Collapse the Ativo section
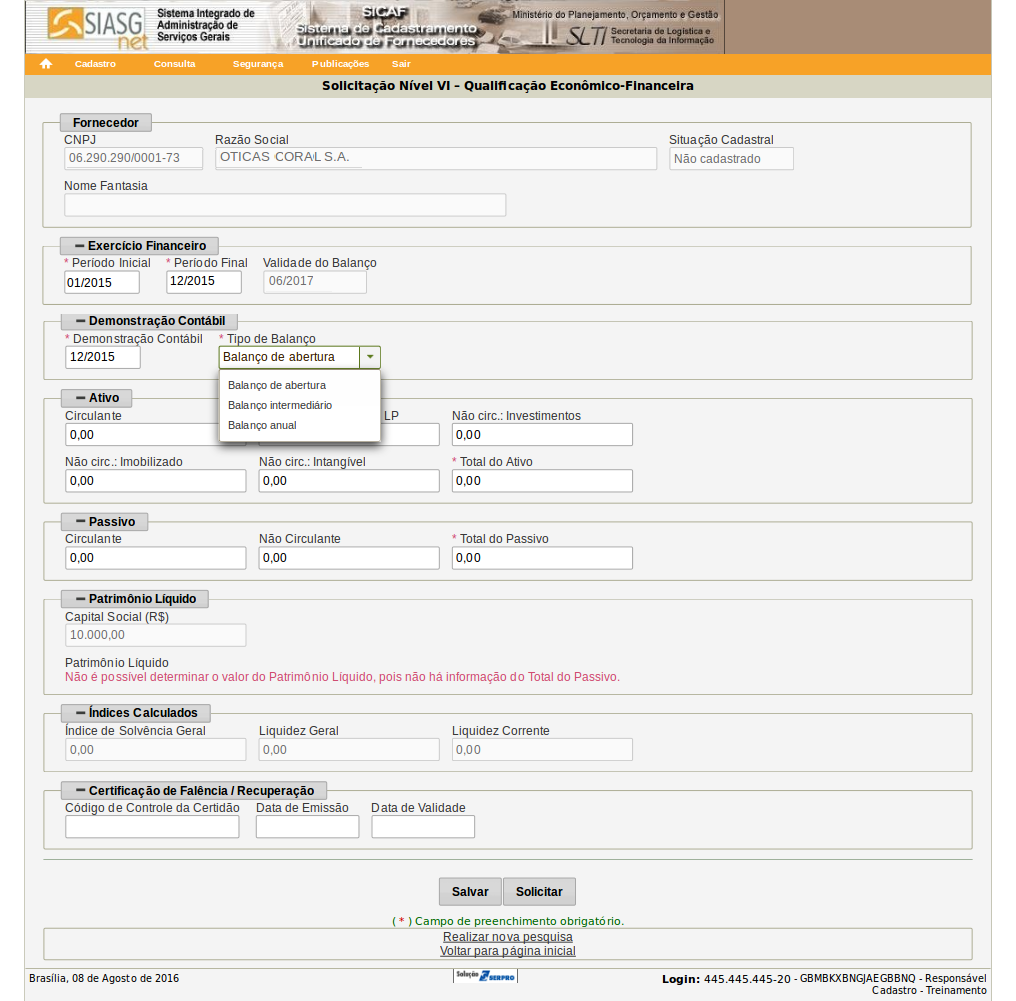1016x1001 pixels. pos(97,398)
